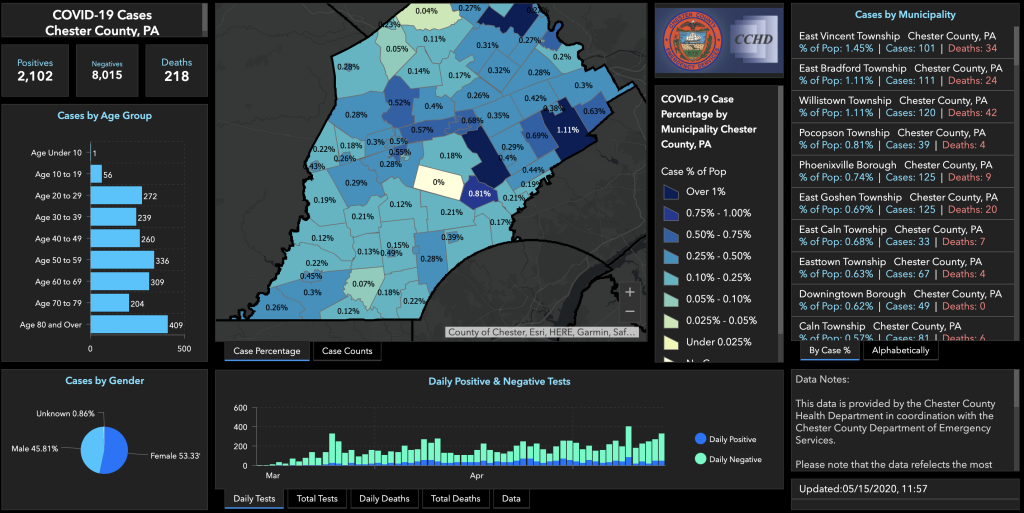Open the Daily Tests chart tab
The height and width of the screenshot is (513, 1024).
(254, 499)
